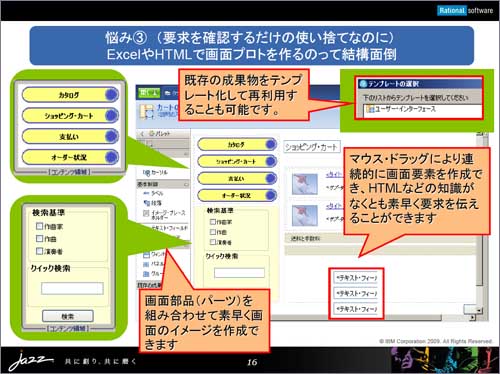This screenshot has height=374, width=500.
Task: Pick the ラベル element from the palette
Action: click(153, 193)
